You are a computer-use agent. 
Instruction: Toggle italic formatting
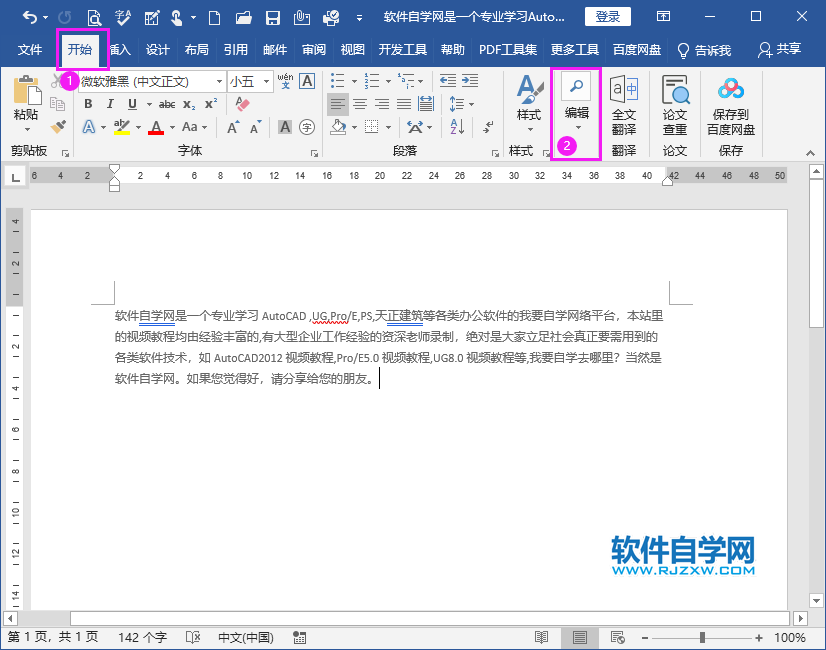click(110, 104)
